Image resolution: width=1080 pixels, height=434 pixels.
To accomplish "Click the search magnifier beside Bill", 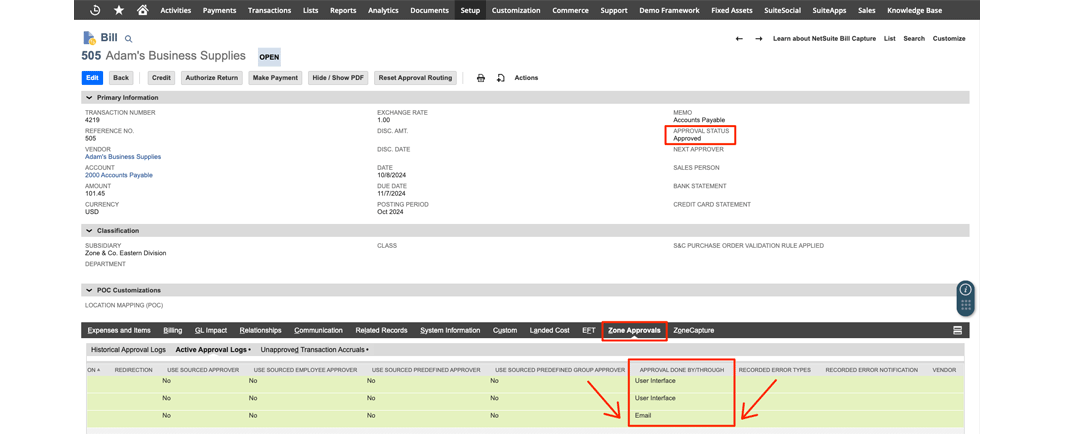I will (128, 39).
